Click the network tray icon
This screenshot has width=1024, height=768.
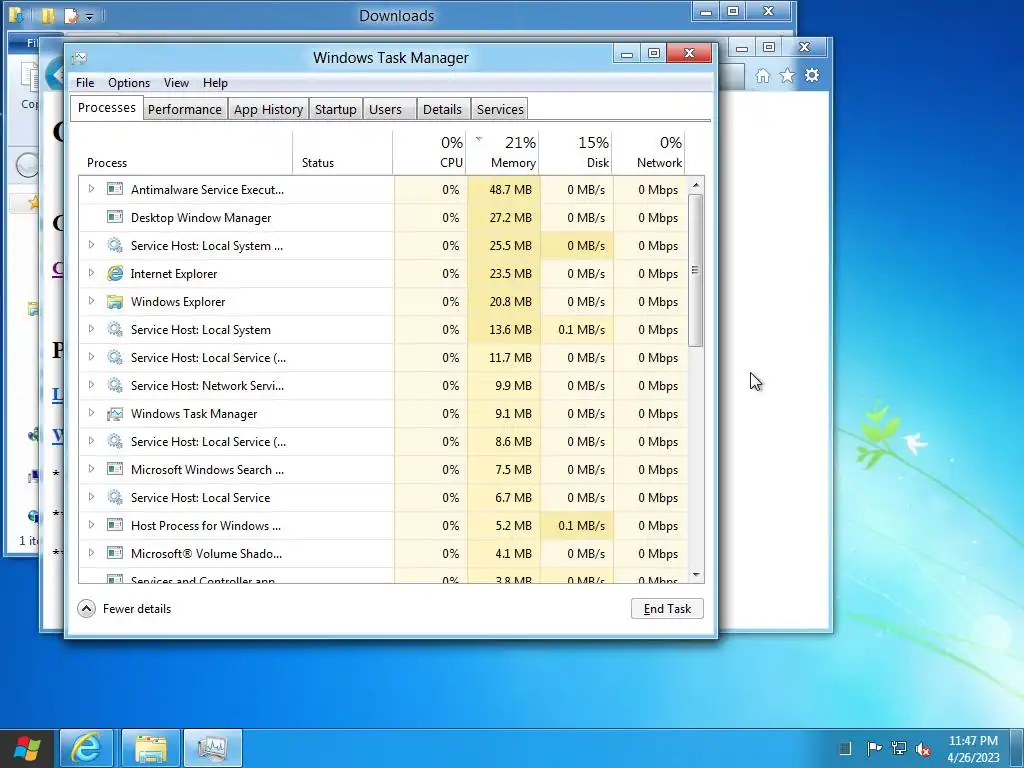pyautogui.click(x=899, y=748)
